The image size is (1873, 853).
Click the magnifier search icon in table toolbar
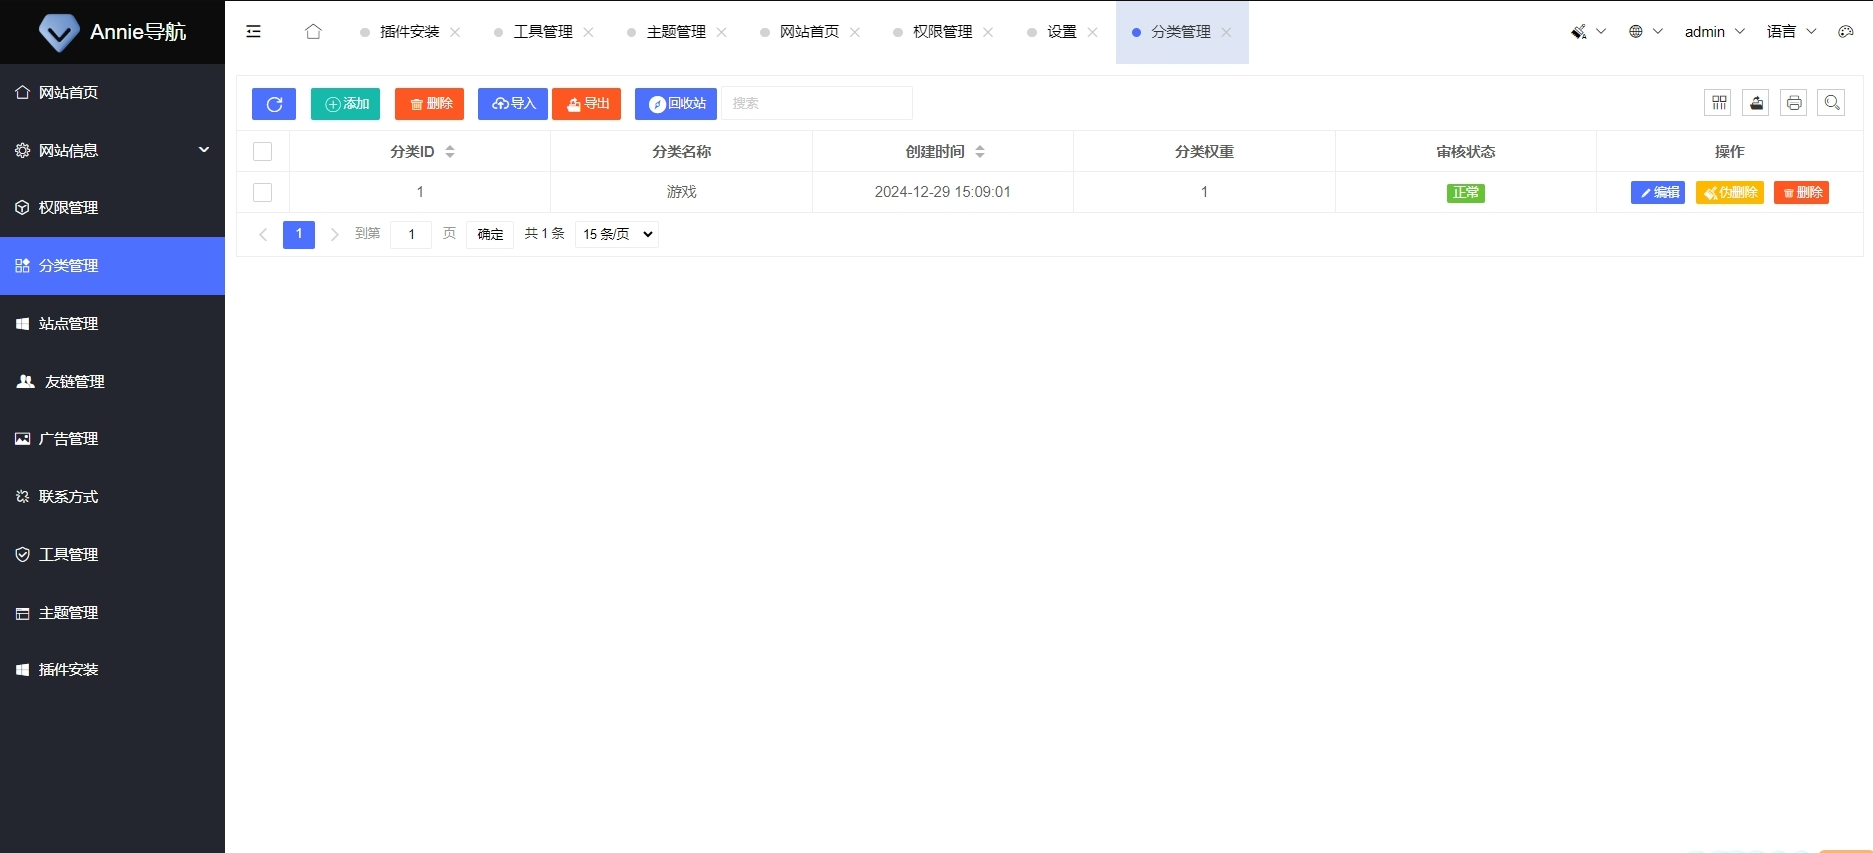click(x=1831, y=103)
